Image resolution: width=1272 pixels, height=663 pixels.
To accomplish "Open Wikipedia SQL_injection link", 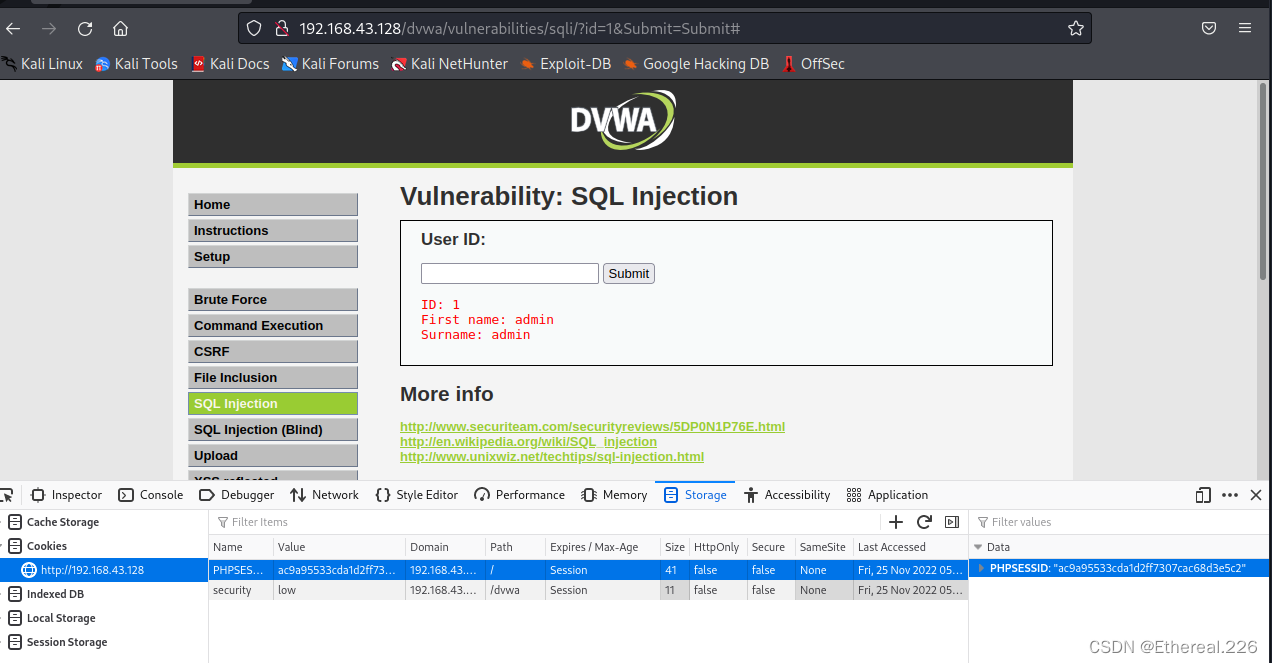I will click(x=528, y=441).
